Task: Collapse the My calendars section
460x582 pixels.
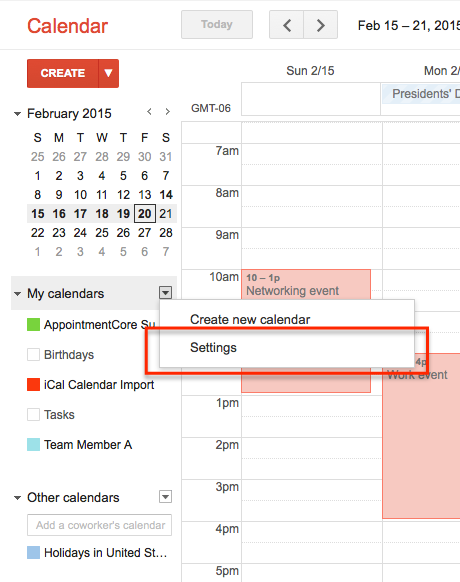Action: point(17,294)
